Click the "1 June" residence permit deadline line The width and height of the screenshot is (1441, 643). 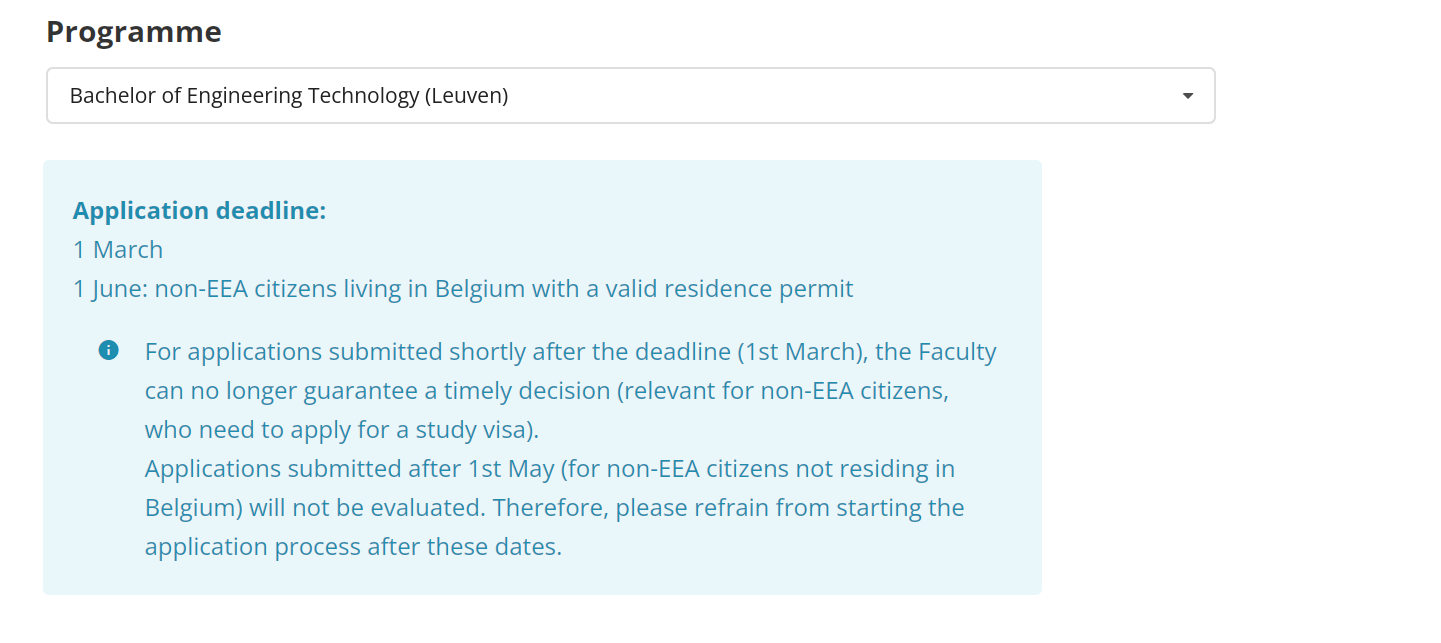pyautogui.click(x=463, y=289)
